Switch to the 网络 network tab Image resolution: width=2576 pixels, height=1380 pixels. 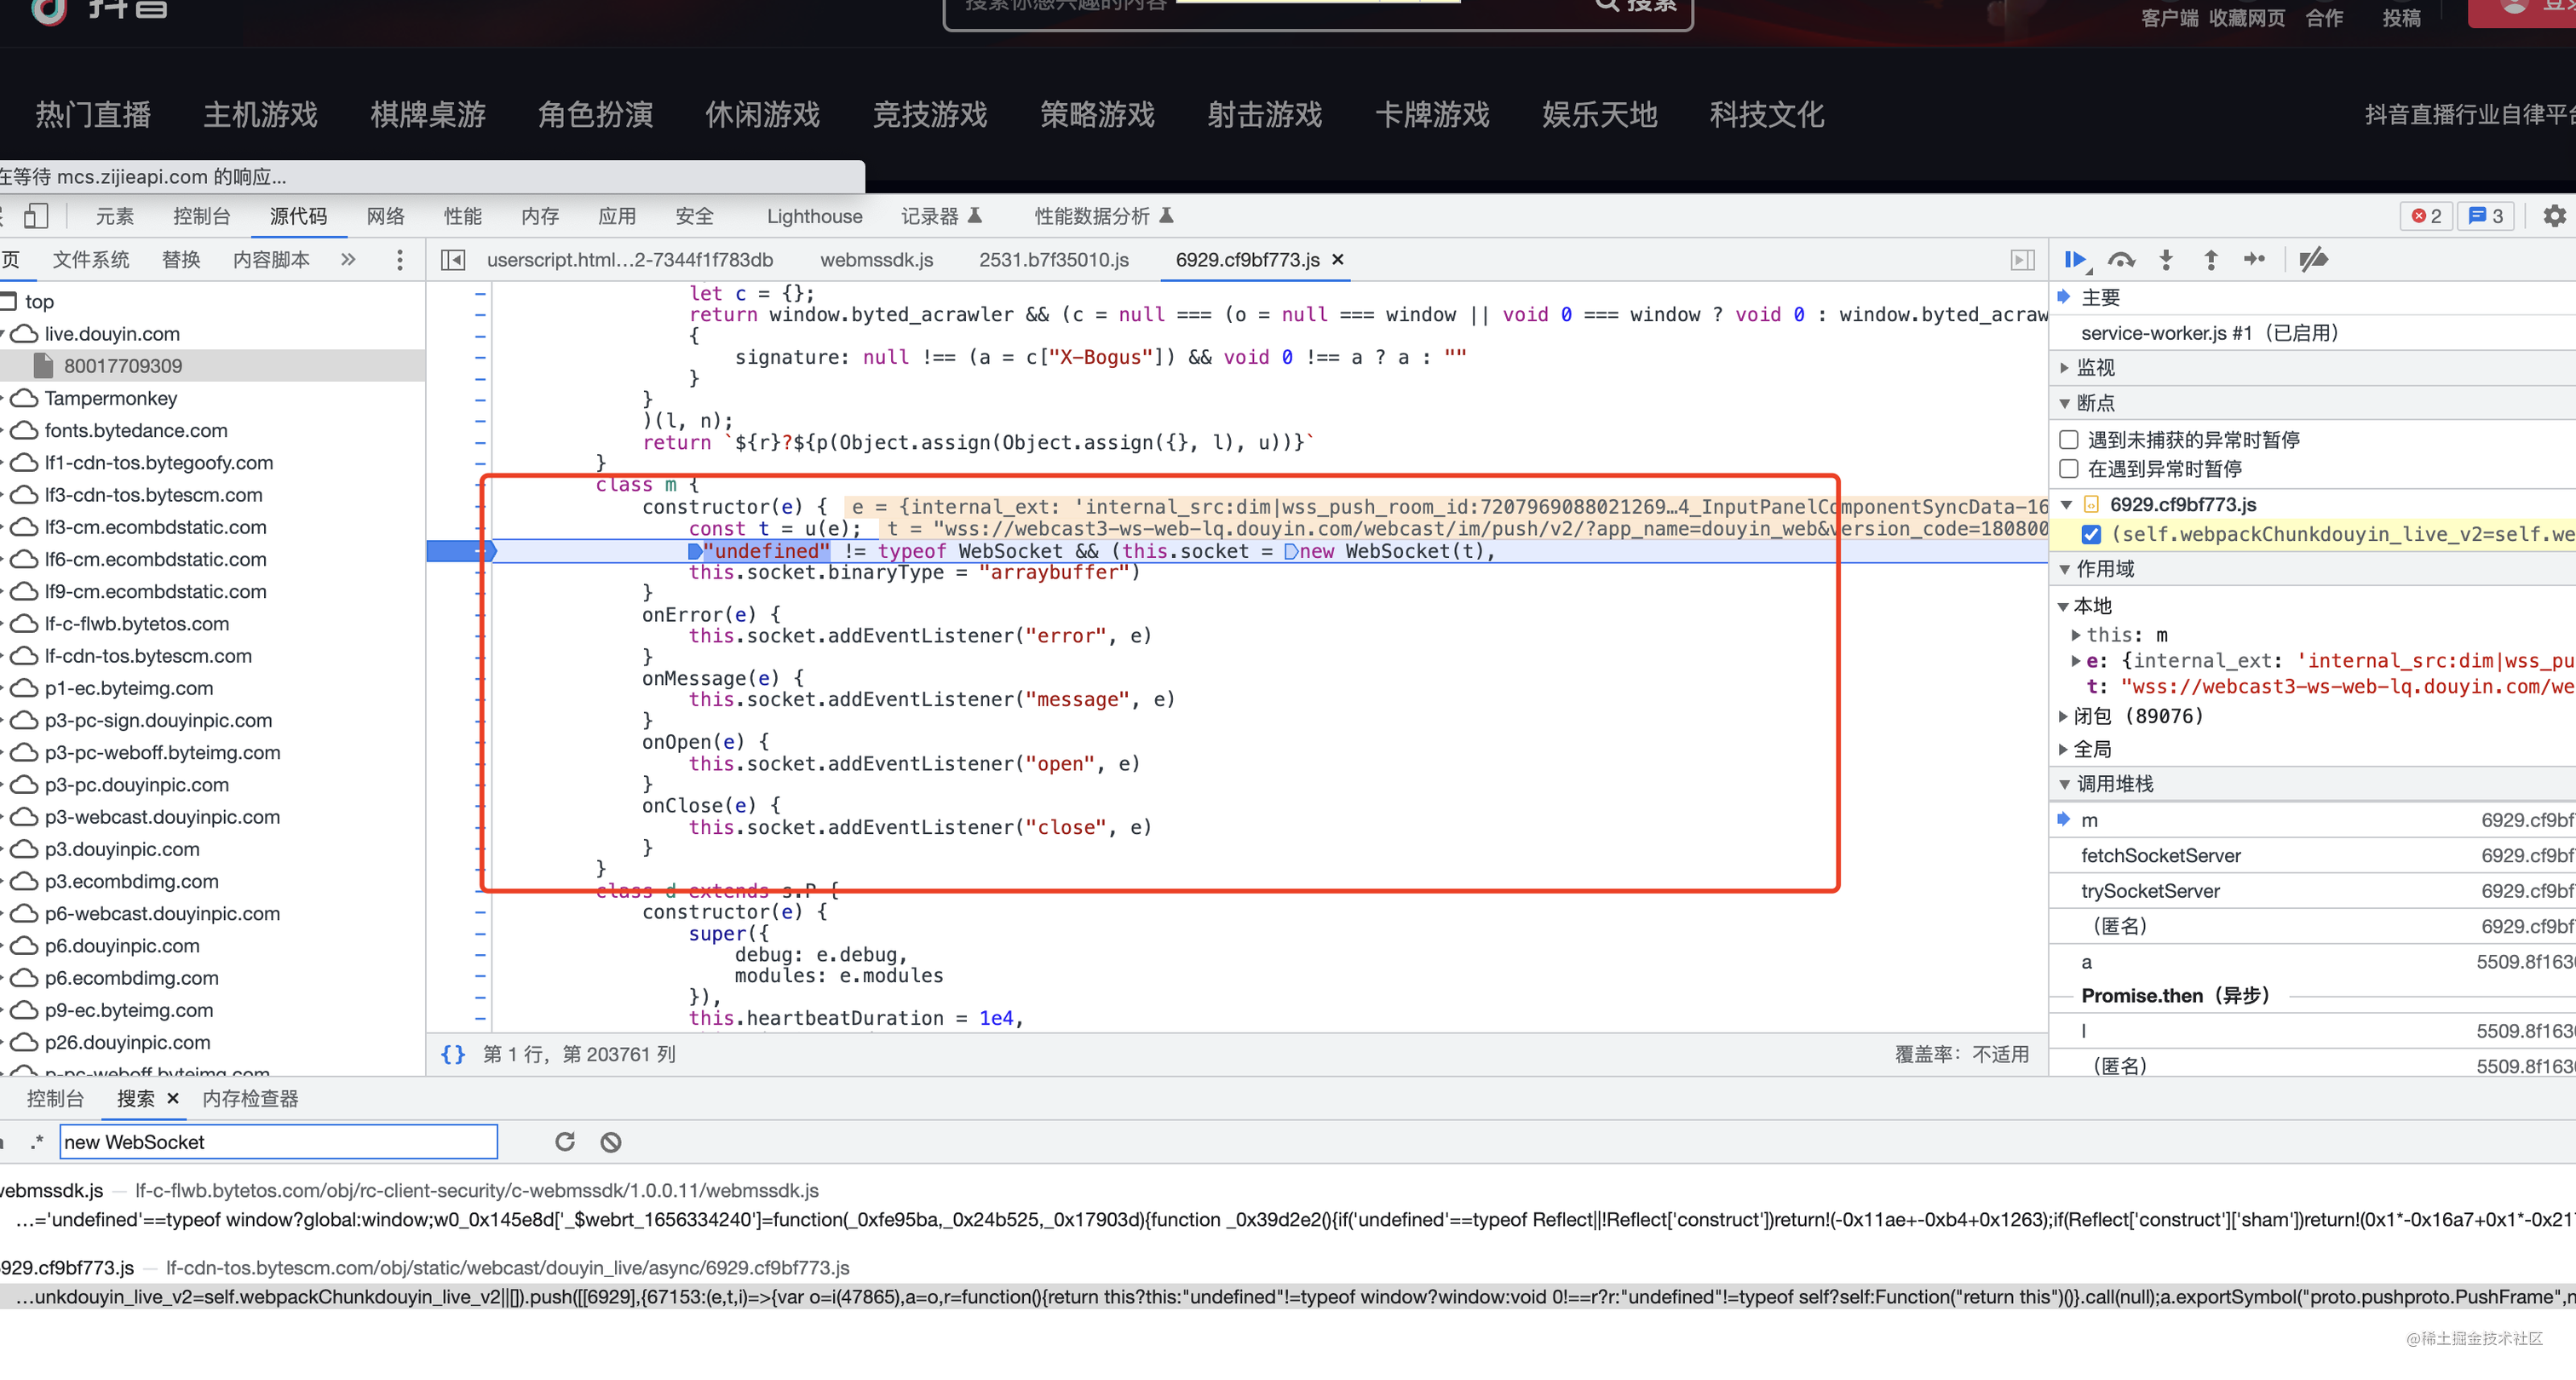pyautogui.click(x=385, y=216)
